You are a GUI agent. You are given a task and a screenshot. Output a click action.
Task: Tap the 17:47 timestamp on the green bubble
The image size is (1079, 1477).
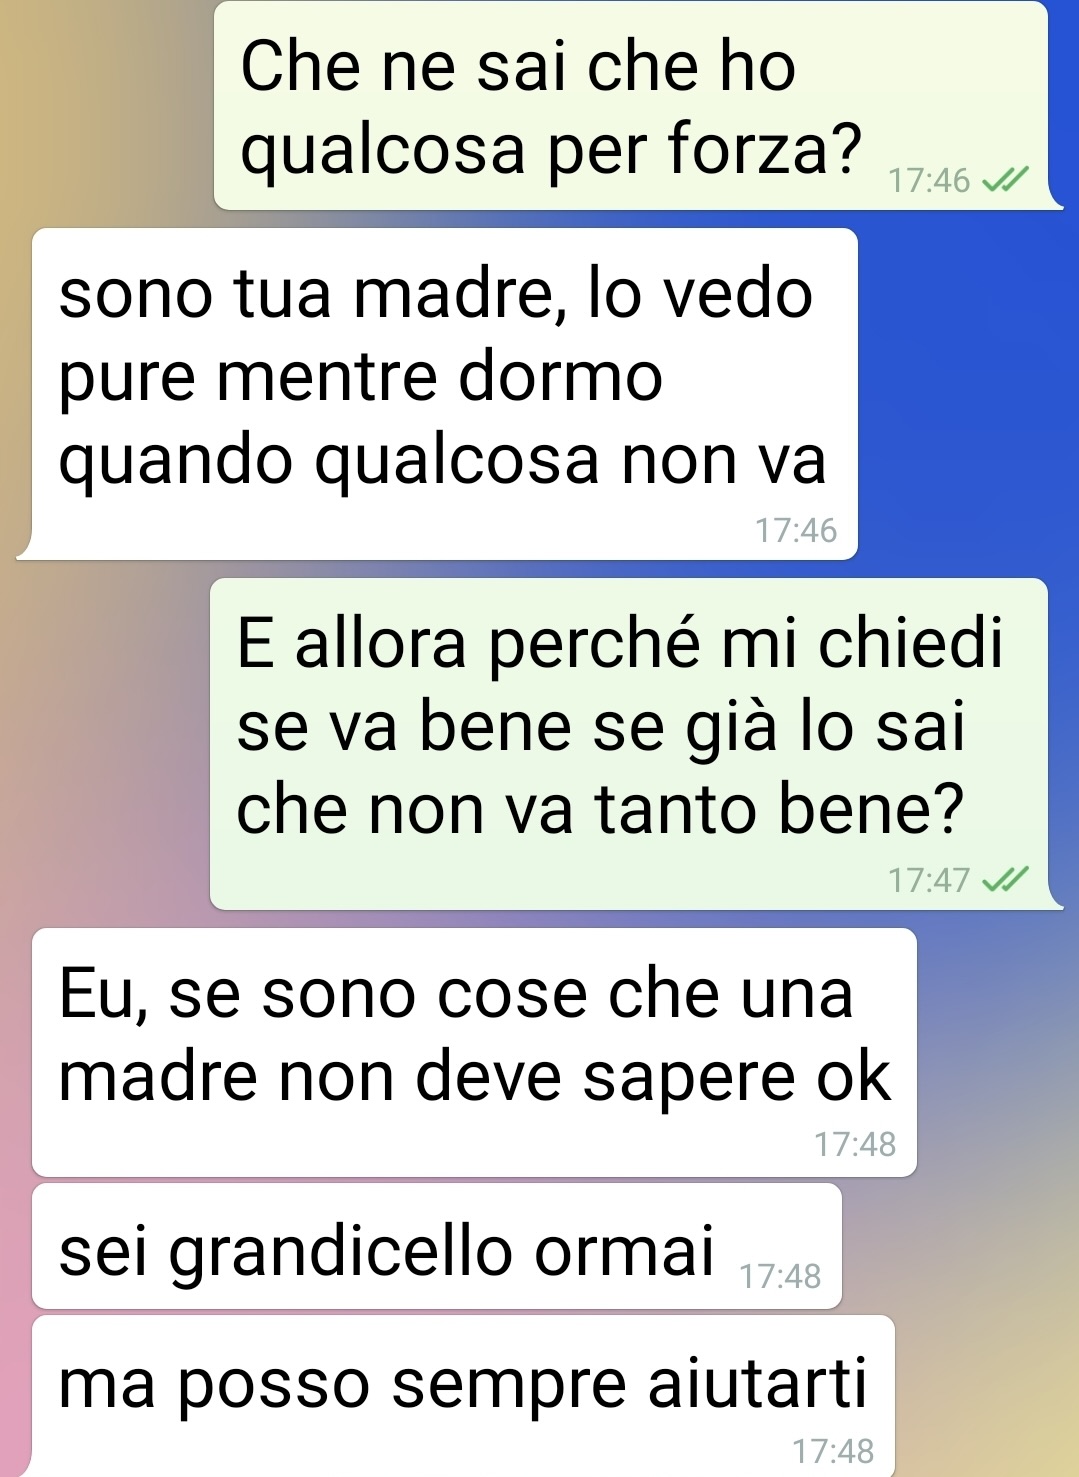tap(929, 880)
